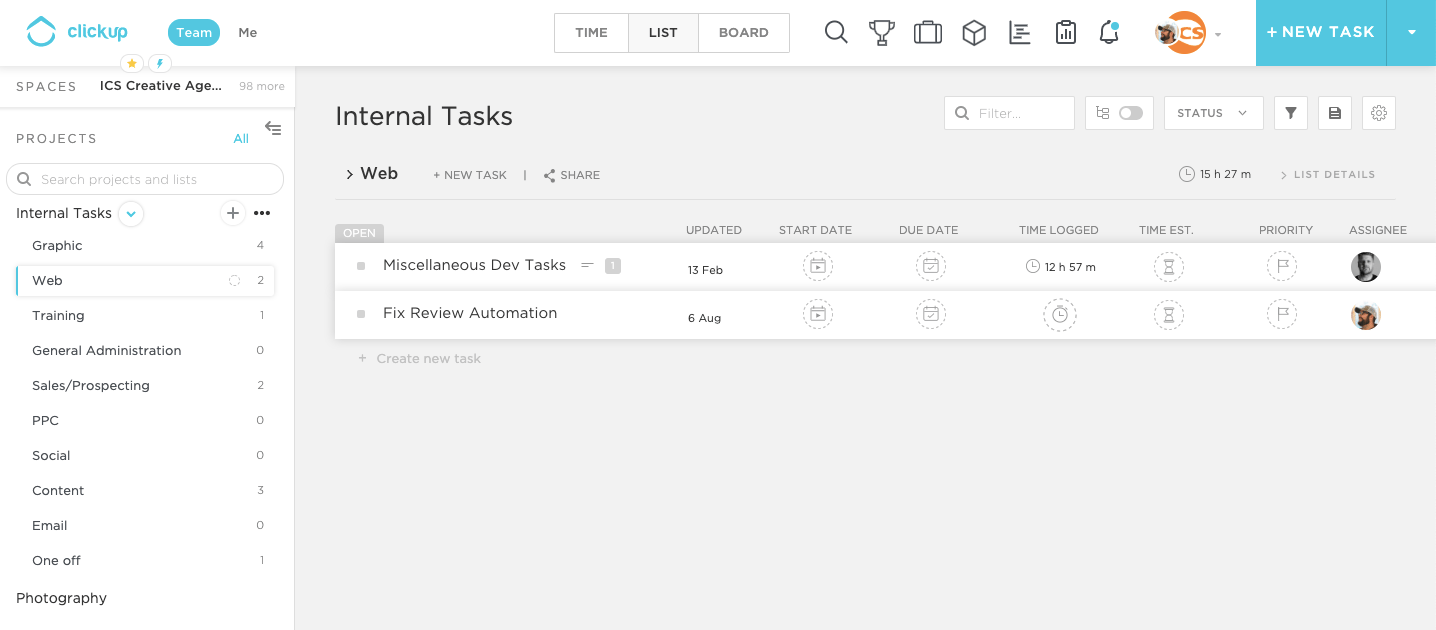Change status square of Fix Review Automation
The width and height of the screenshot is (1436, 630).
click(x=361, y=314)
